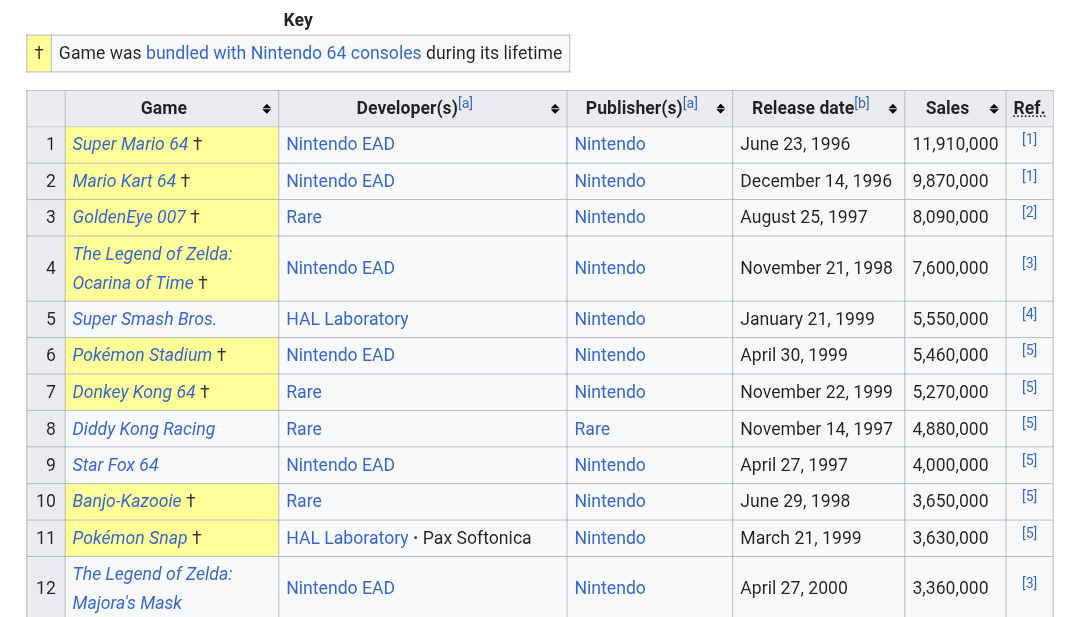Select Pax Softonica developer text
Viewport: 1080px width, 617px height.
(477, 538)
